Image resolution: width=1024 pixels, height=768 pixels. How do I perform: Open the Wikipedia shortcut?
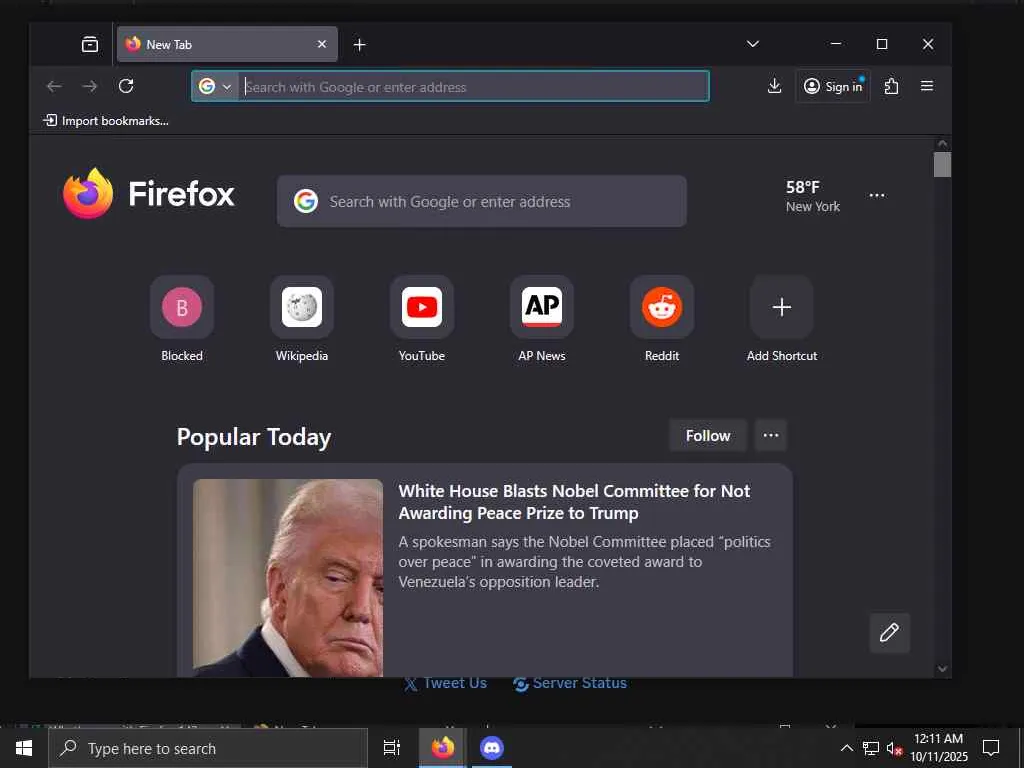click(x=302, y=319)
